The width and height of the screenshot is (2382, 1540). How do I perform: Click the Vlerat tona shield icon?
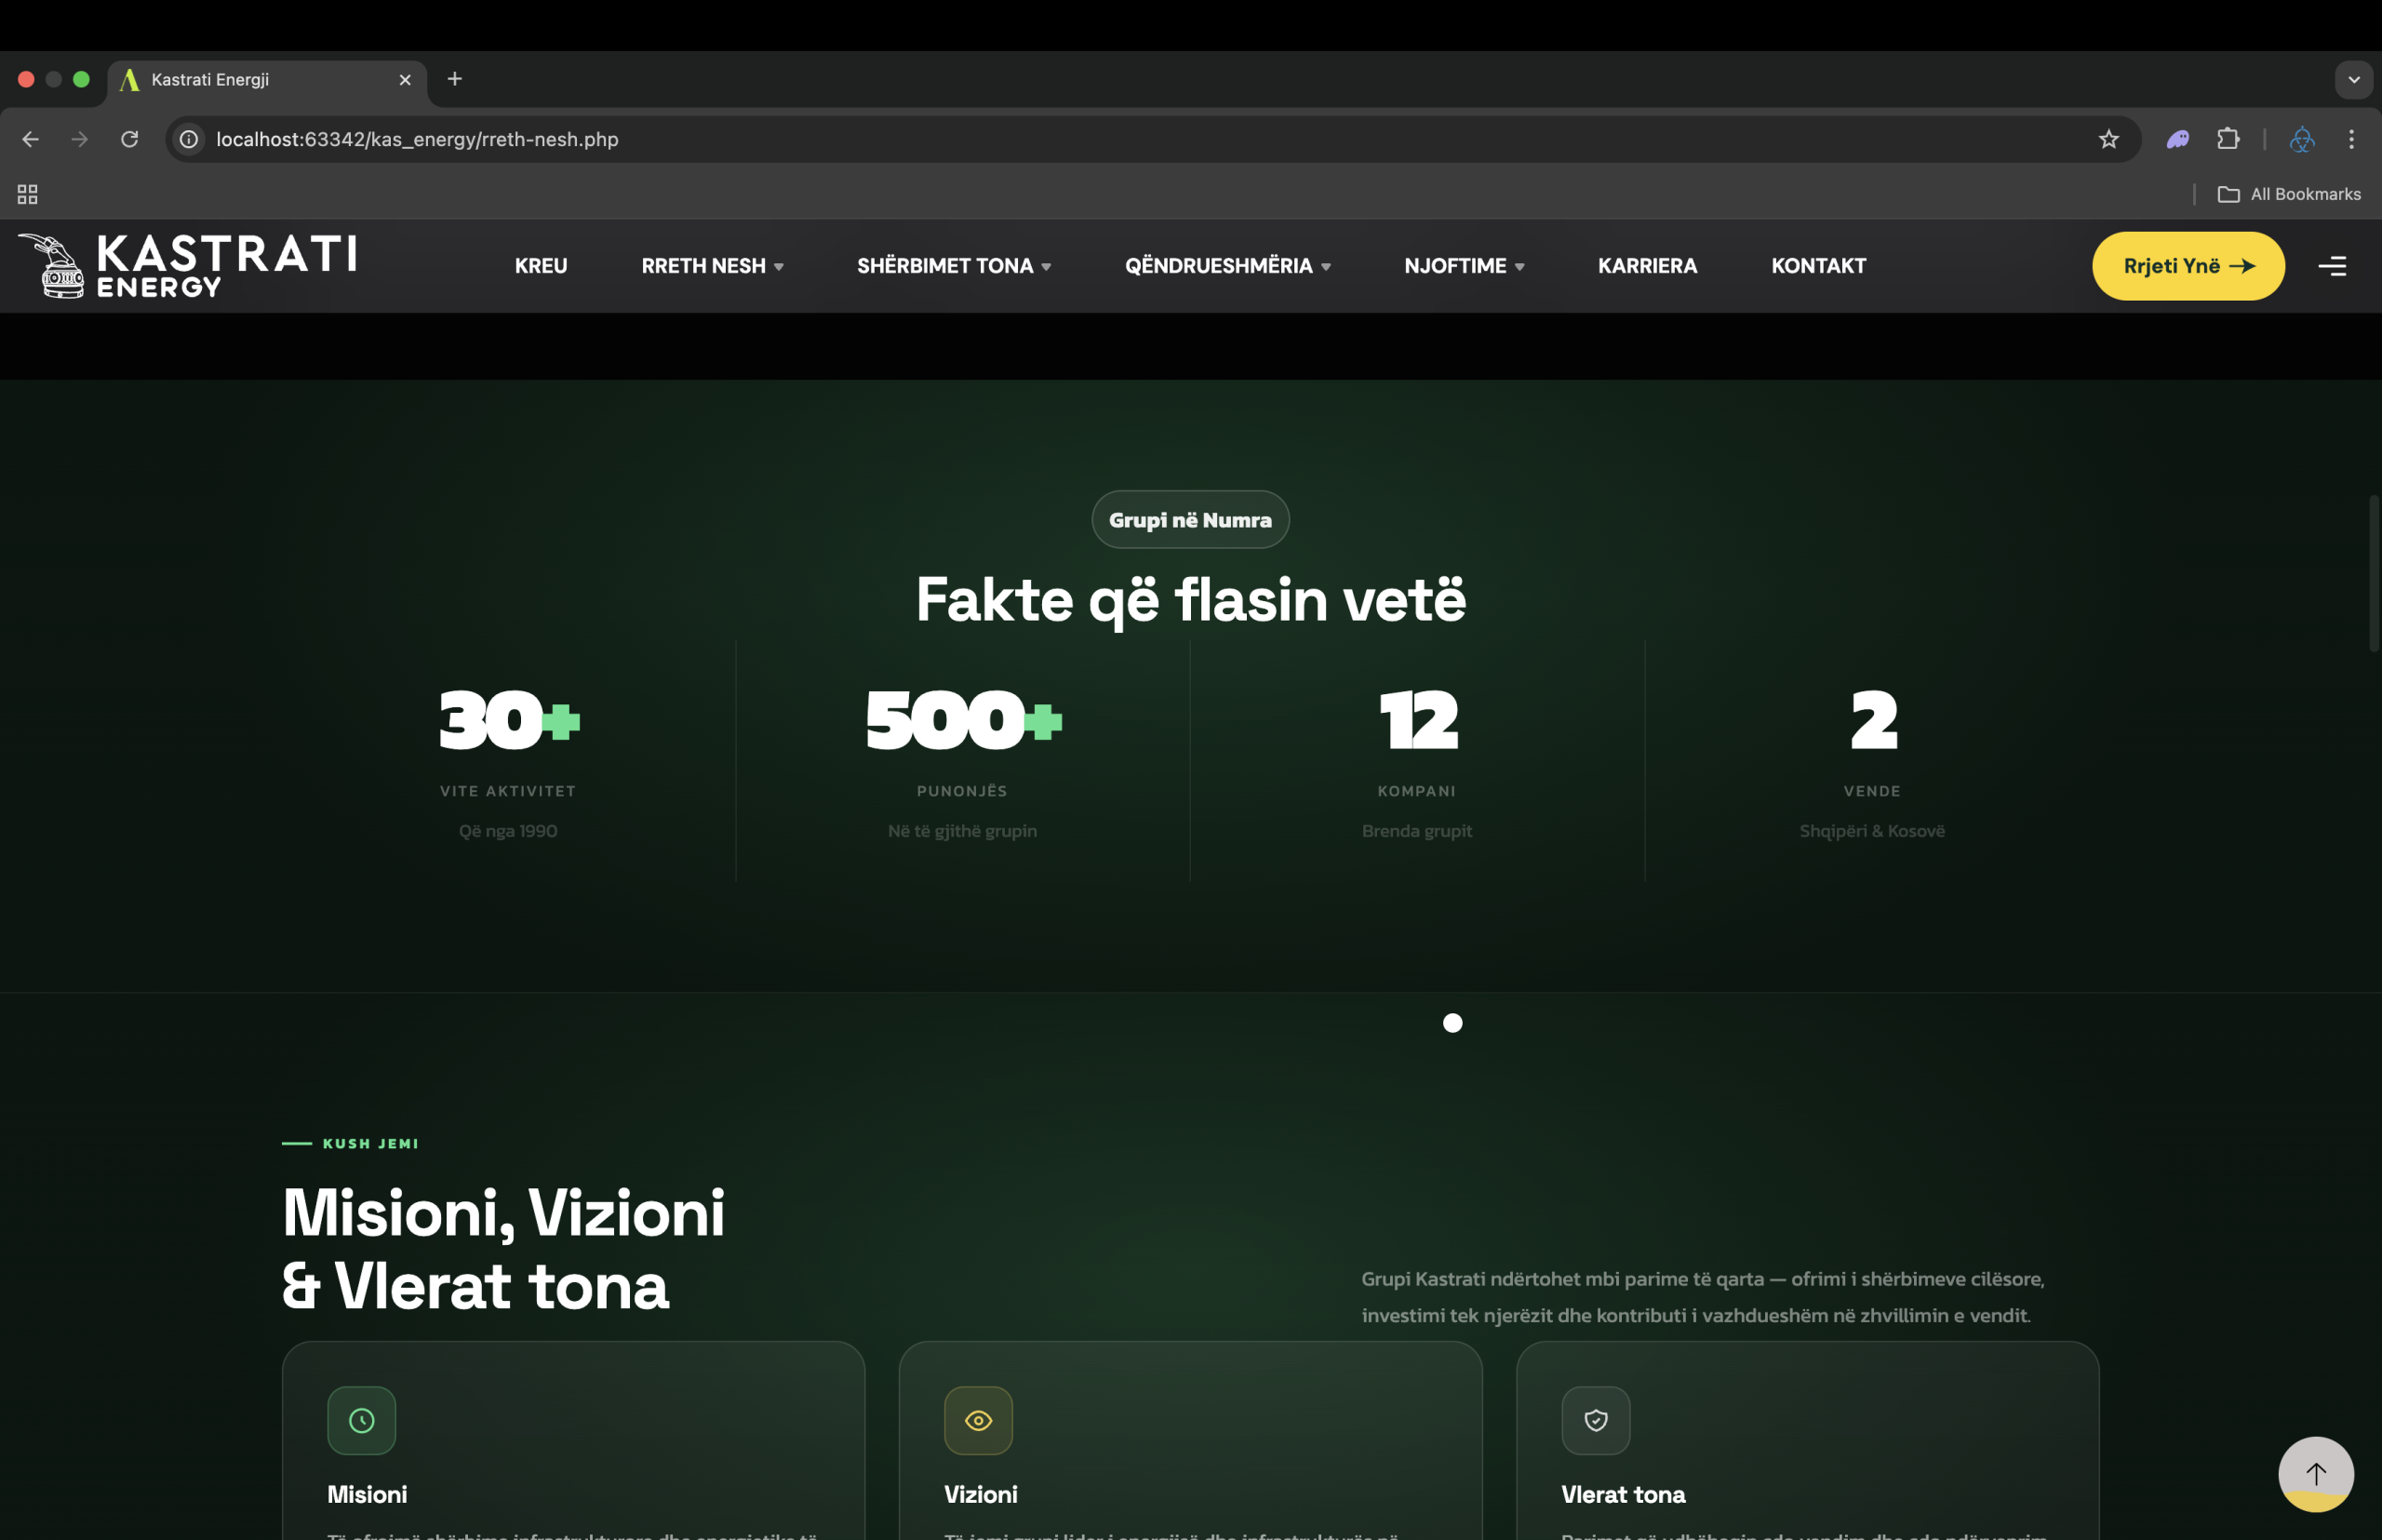click(1595, 1420)
